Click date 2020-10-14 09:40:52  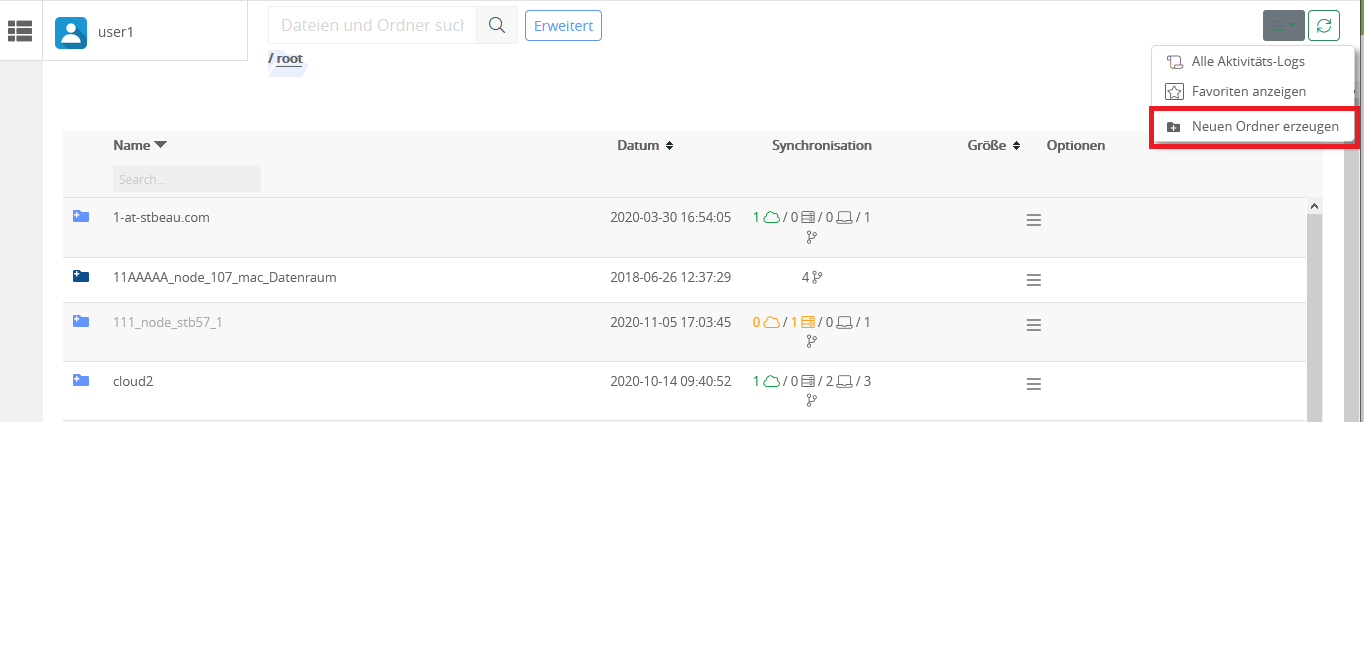coord(671,381)
